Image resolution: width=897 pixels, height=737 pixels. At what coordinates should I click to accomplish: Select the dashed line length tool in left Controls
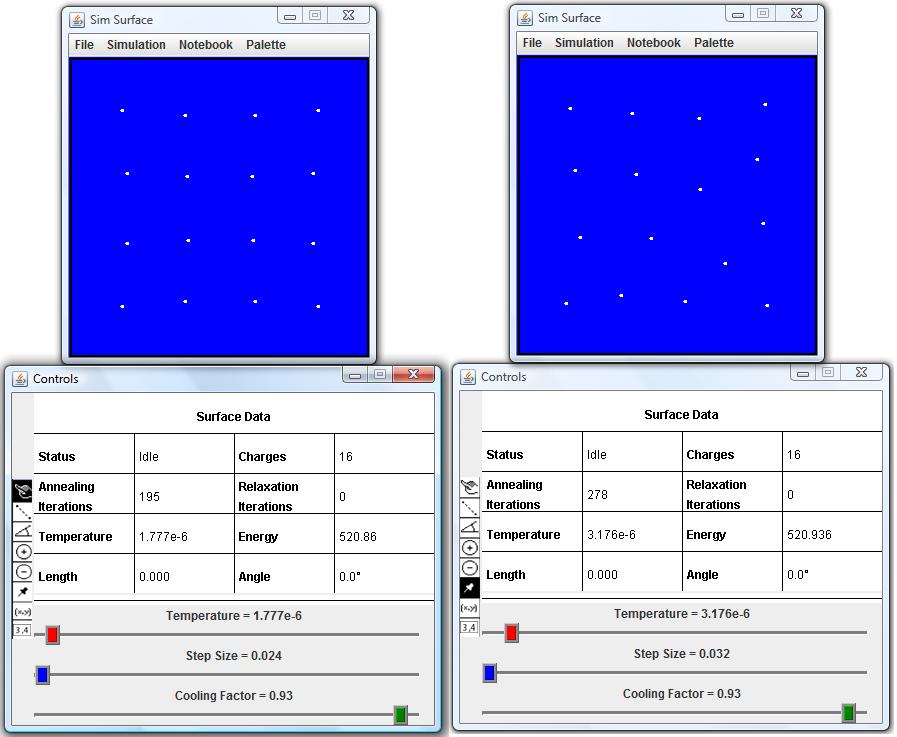point(23,512)
